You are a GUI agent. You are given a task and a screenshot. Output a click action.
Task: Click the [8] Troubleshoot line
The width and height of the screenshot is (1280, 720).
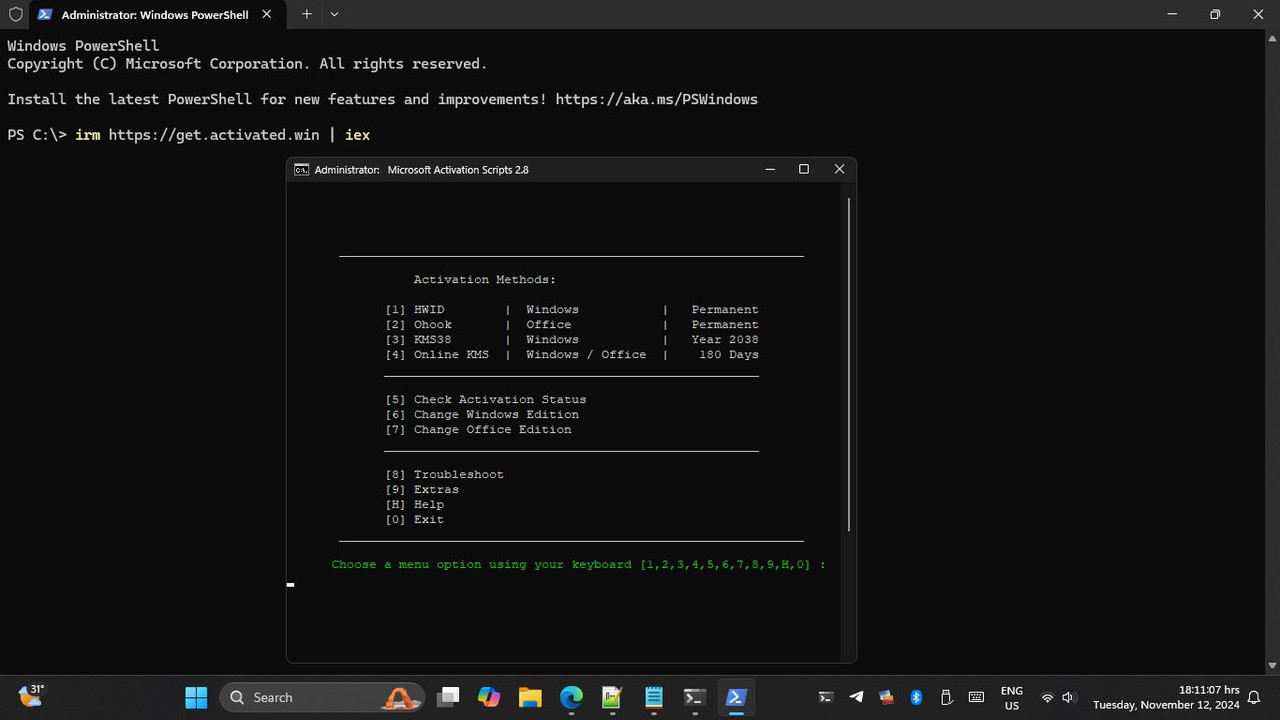pyautogui.click(x=445, y=475)
